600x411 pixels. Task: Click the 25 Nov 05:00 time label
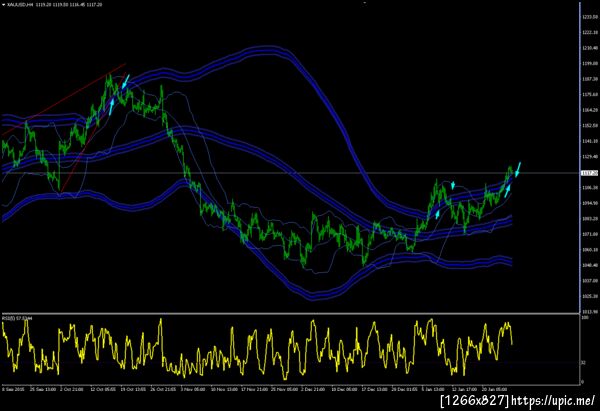(284, 389)
